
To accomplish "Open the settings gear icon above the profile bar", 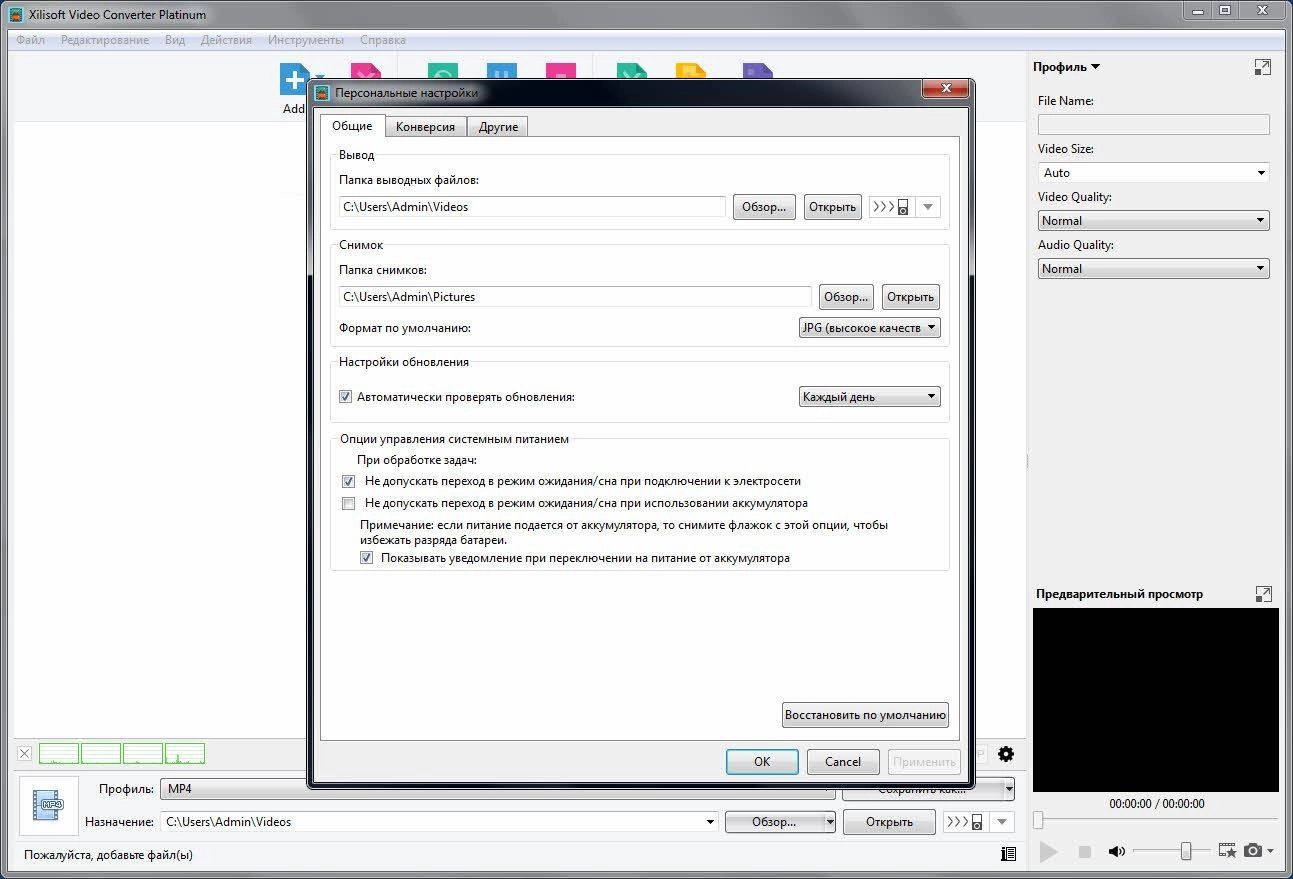I will pyautogui.click(x=1006, y=754).
